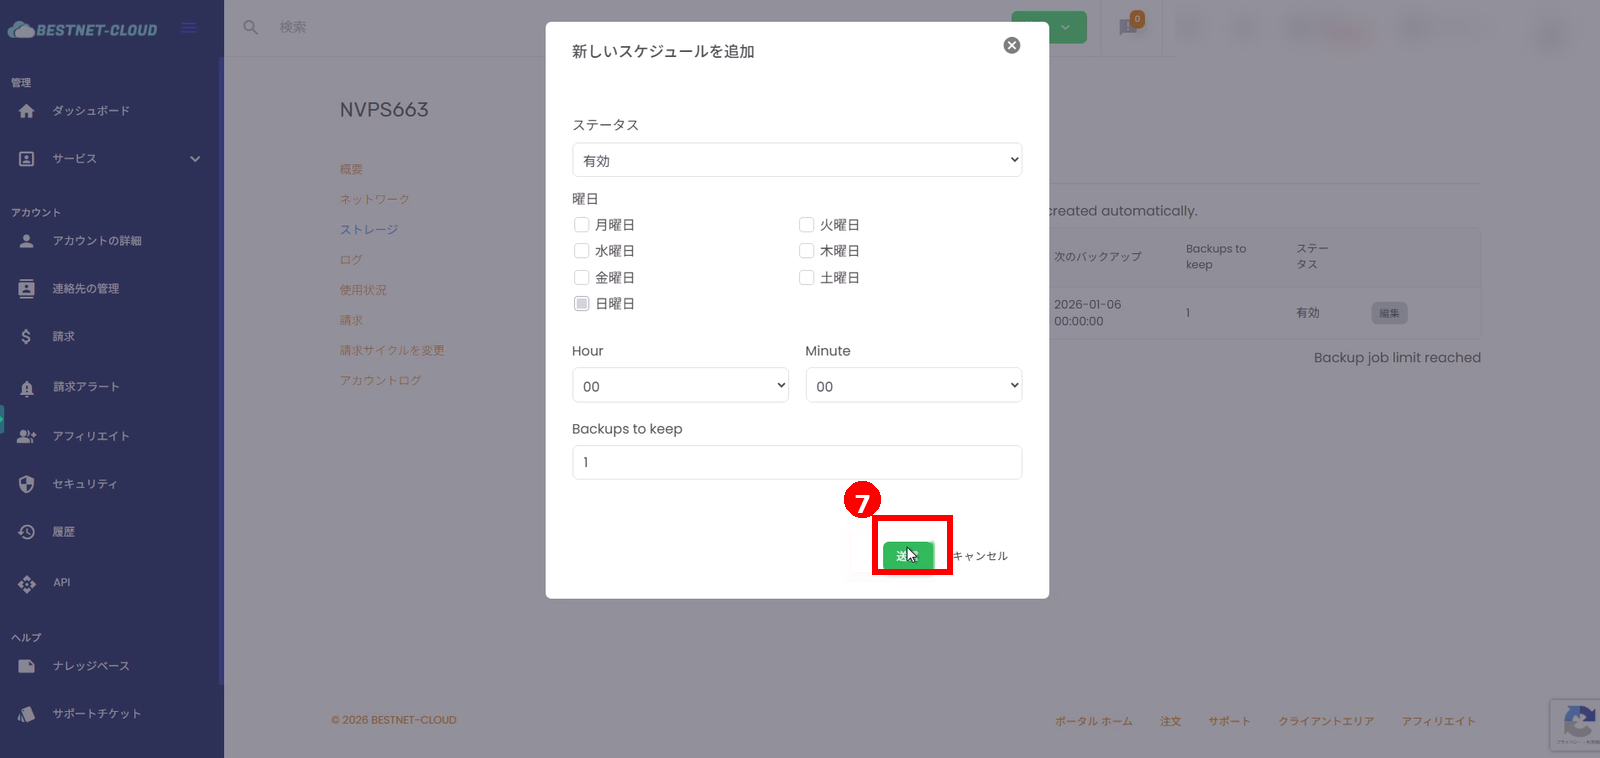
Task: Enable the 火曜日 (Tuesday) checkbox
Action: pyautogui.click(x=806, y=225)
